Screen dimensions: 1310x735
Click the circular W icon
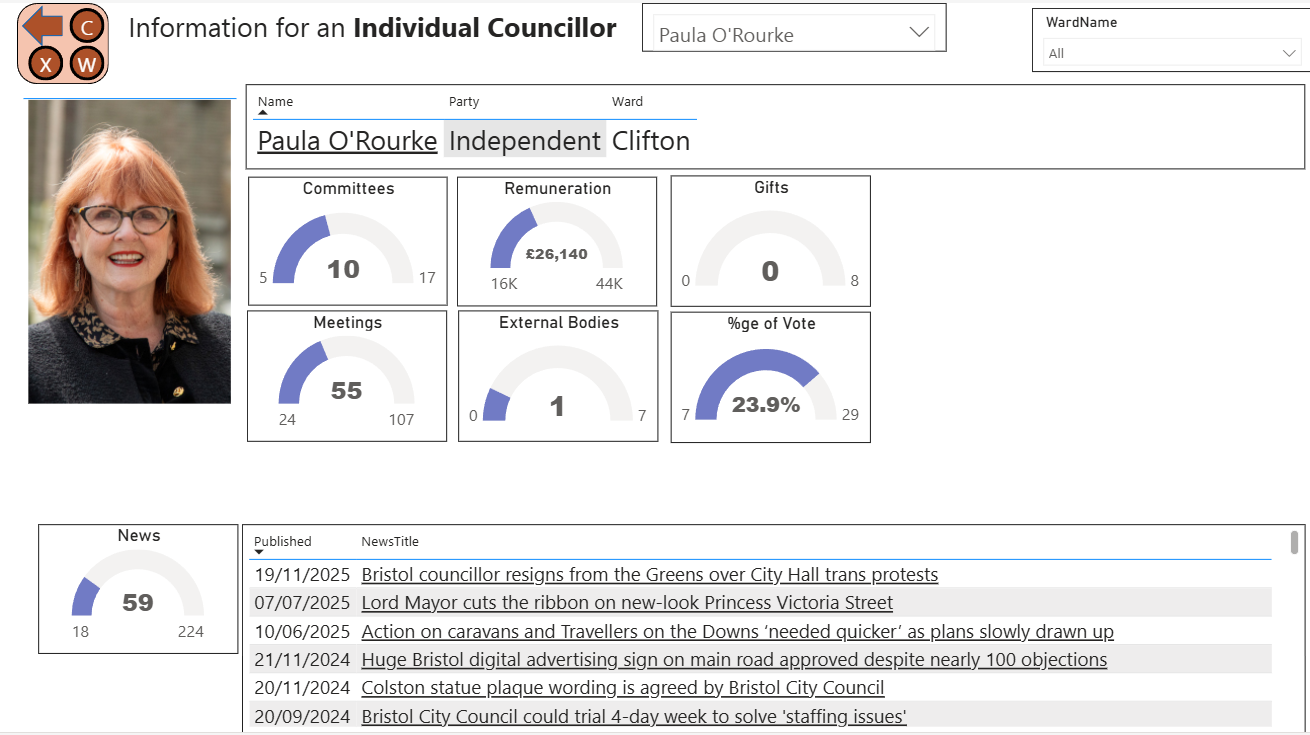(x=88, y=65)
